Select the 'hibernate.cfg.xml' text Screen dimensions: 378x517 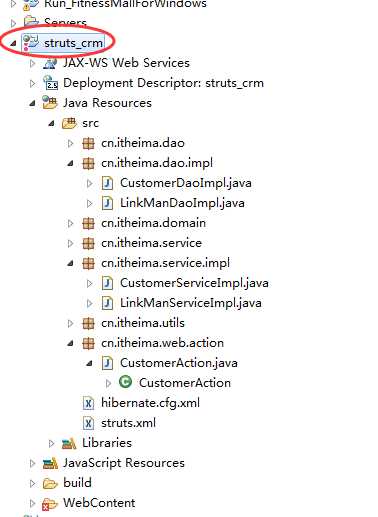point(150,403)
